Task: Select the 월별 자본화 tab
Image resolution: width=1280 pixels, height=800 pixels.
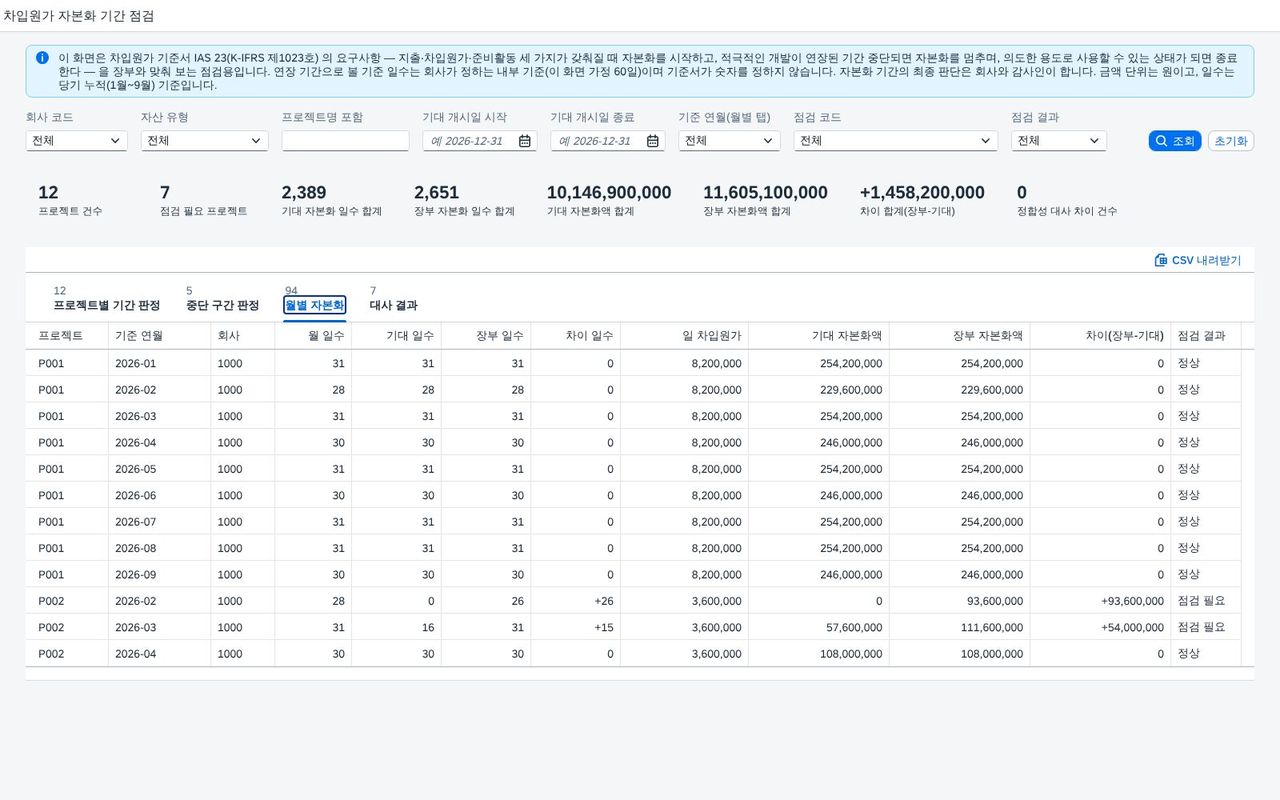Action: 315,305
